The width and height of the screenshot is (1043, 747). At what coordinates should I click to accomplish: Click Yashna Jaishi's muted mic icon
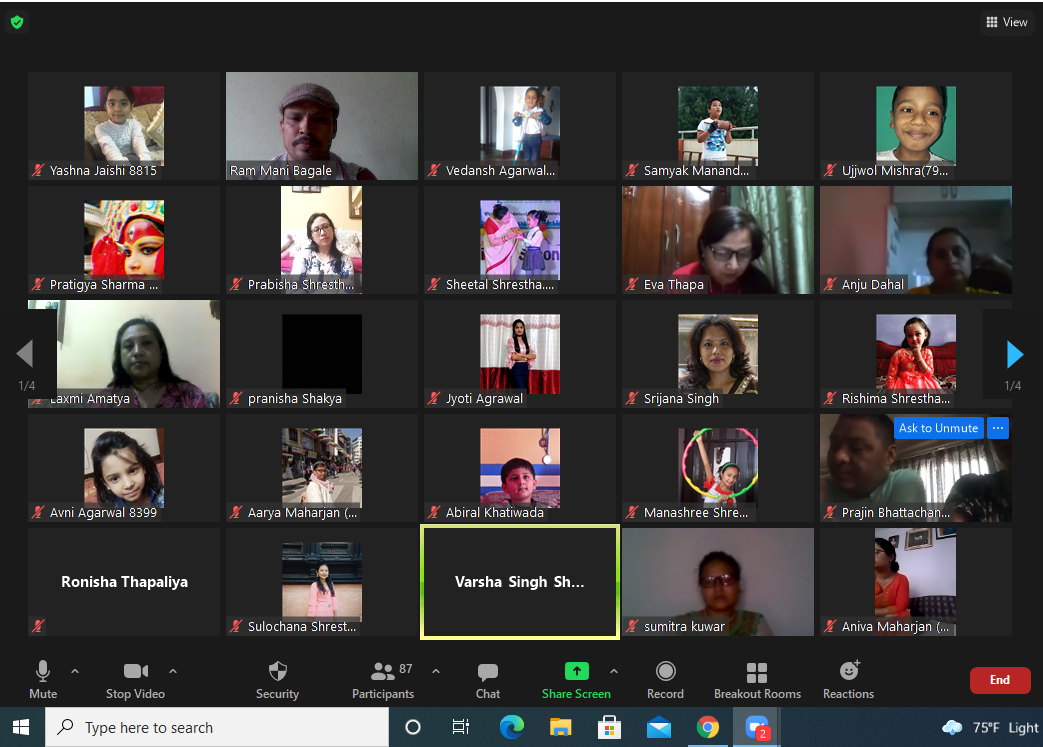tap(39, 170)
